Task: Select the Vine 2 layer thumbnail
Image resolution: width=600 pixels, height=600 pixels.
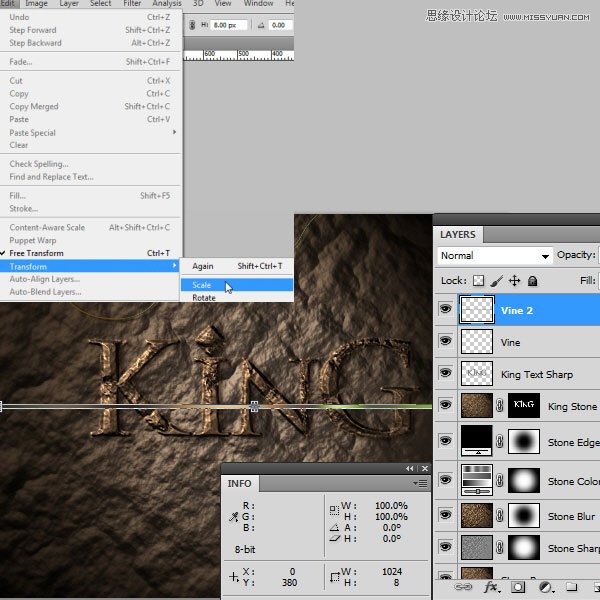Action: (x=477, y=310)
